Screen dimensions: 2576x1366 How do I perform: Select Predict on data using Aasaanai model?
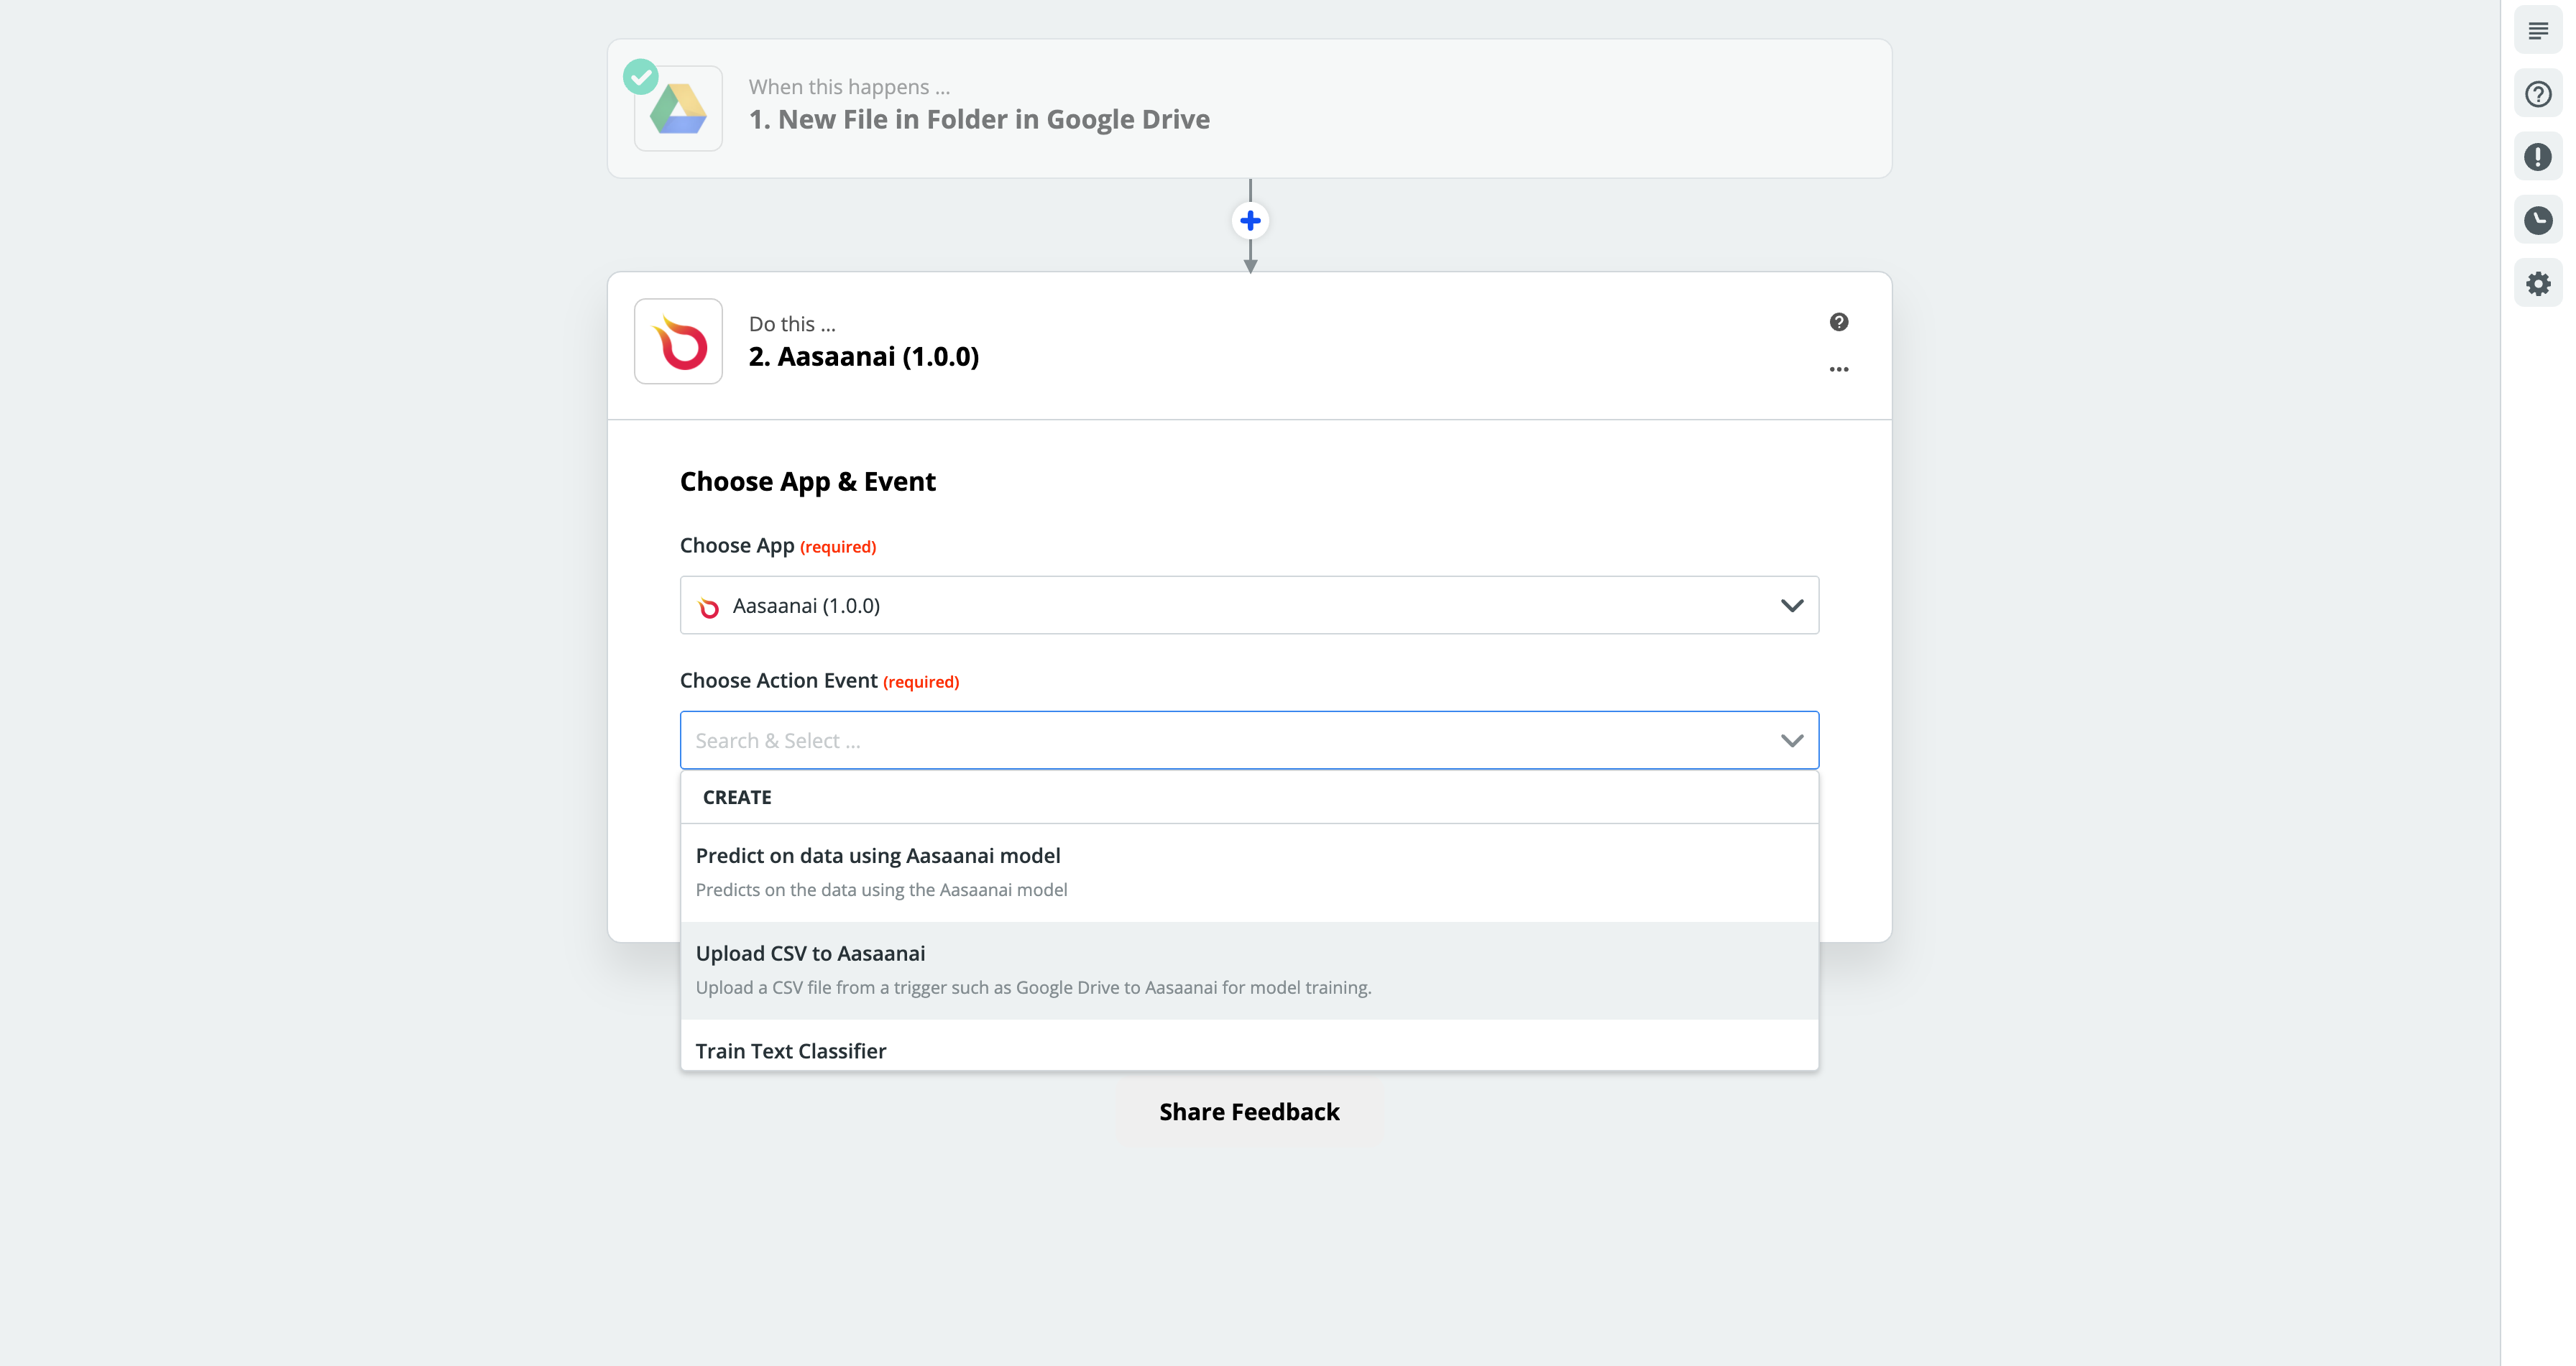(1249, 872)
